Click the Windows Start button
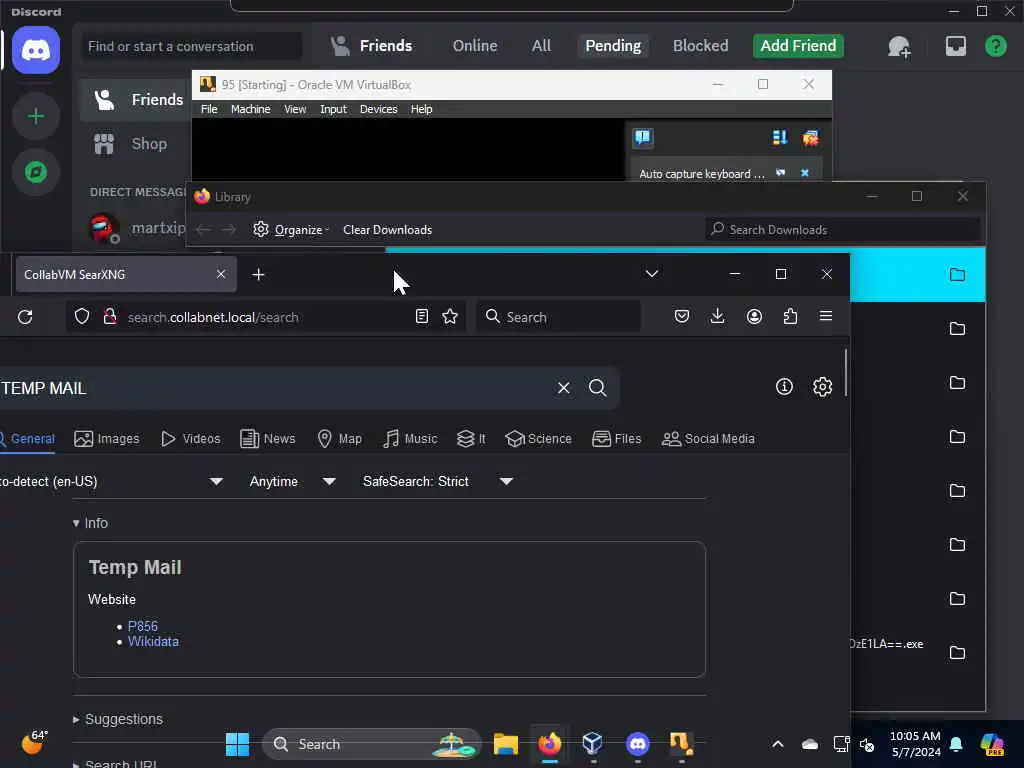Viewport: 1024px width, 768px height. click(237, 744)
